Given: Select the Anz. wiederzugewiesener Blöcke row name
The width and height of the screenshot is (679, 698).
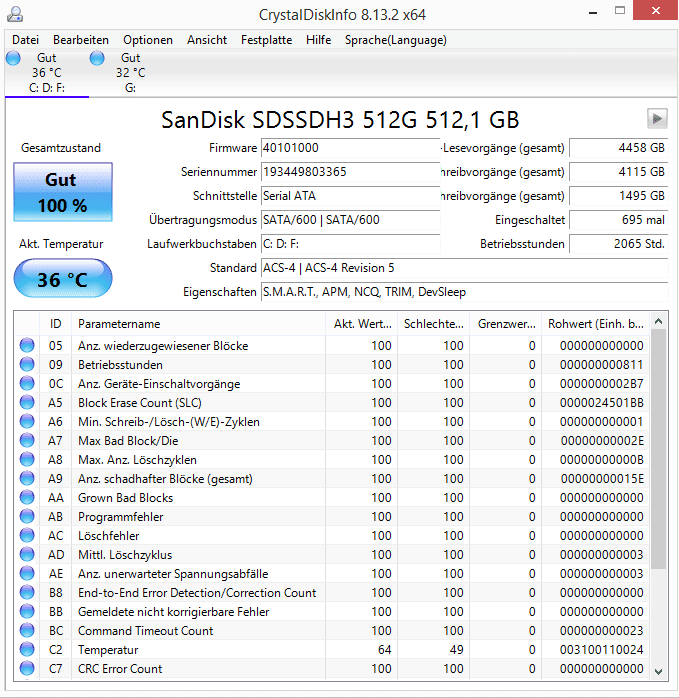Looking at the screenshot, I should (163, 345).
